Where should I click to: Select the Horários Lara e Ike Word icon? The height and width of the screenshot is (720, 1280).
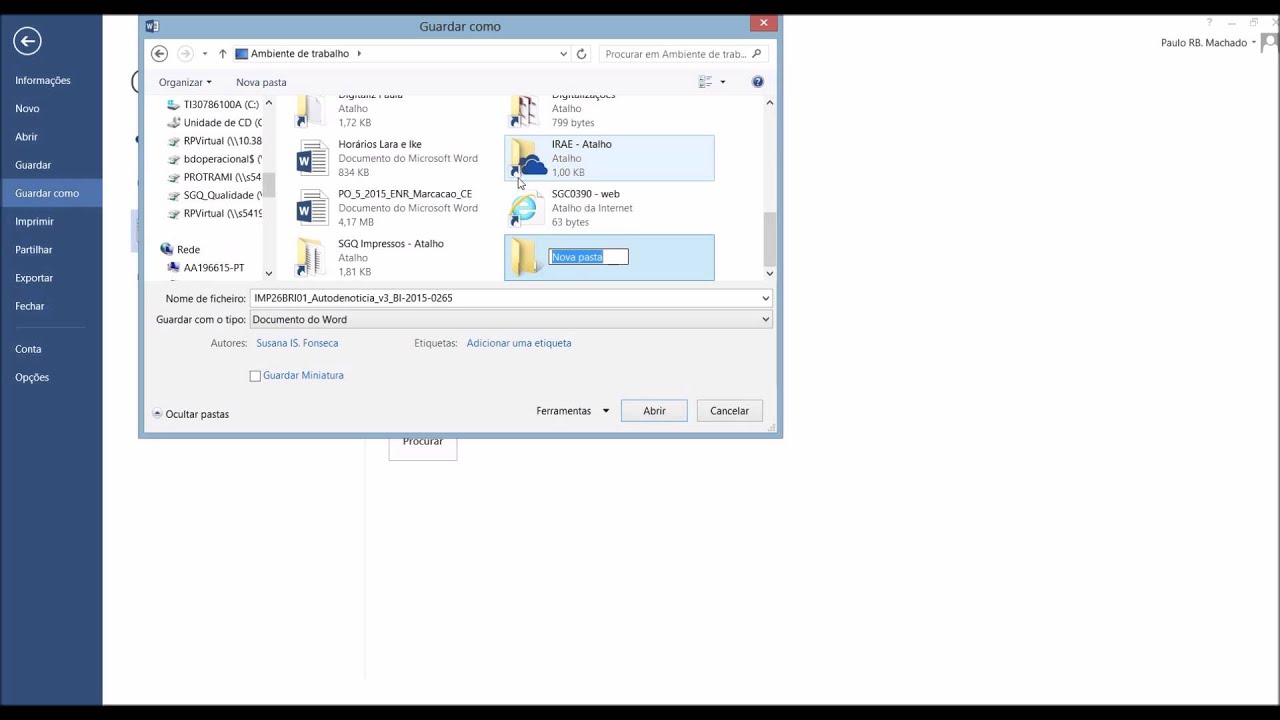tap(312, 158)
